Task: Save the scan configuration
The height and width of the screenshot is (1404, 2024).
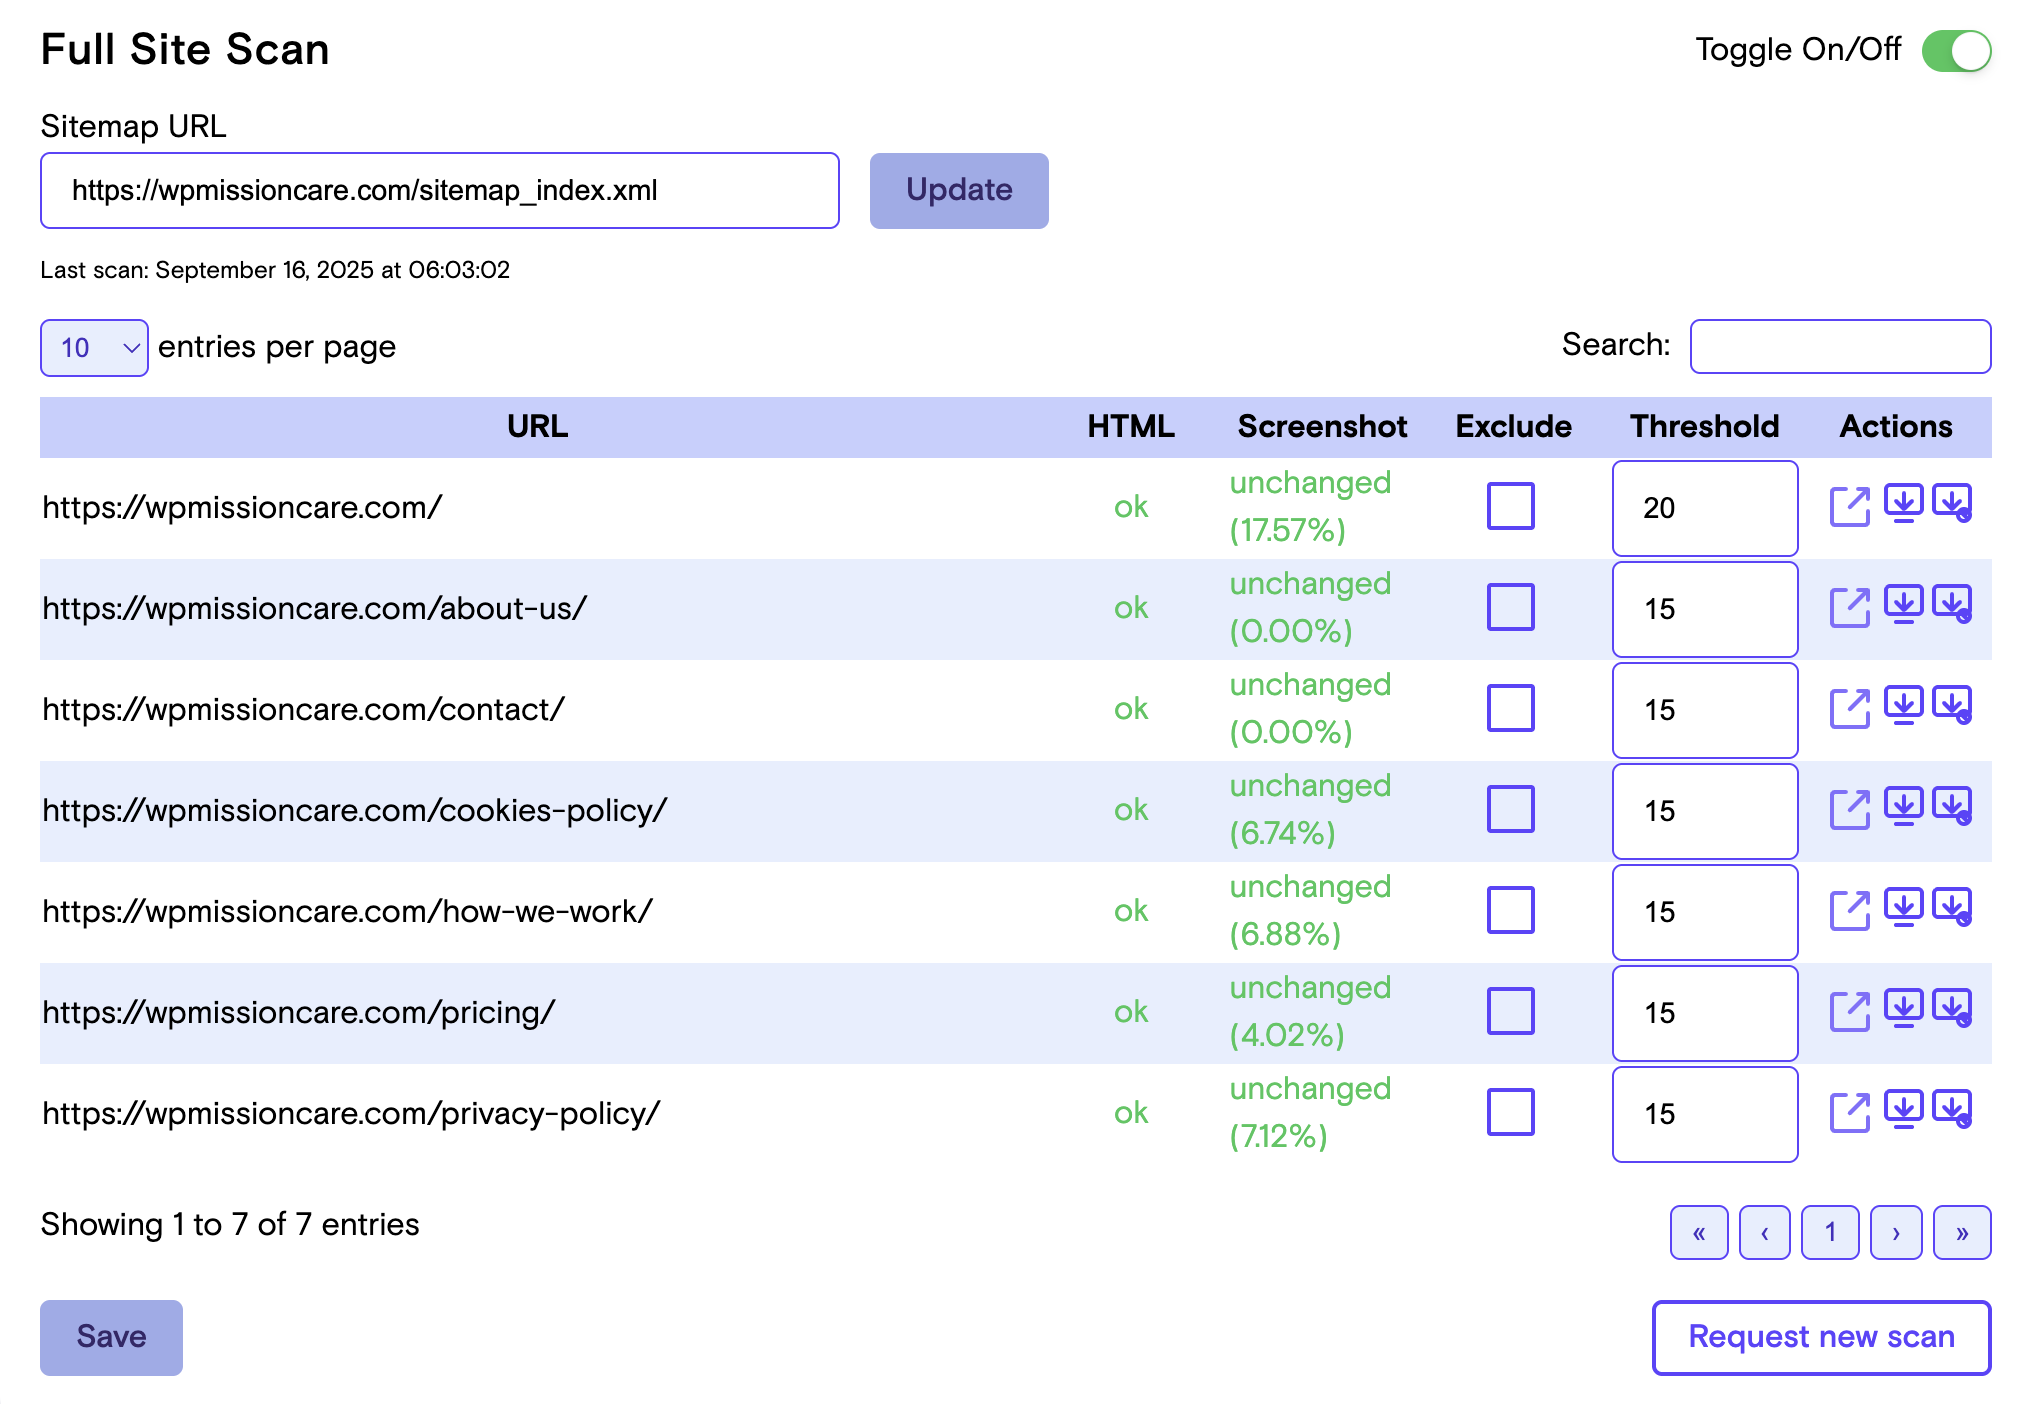Action: (x=110, y=1337)
